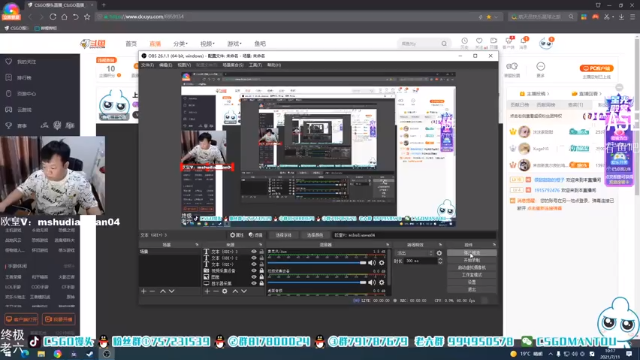Viewport: 640px width, 360px height.
Task: Click the 启动虚拟摄像机 button
Action: pos(472,268)
